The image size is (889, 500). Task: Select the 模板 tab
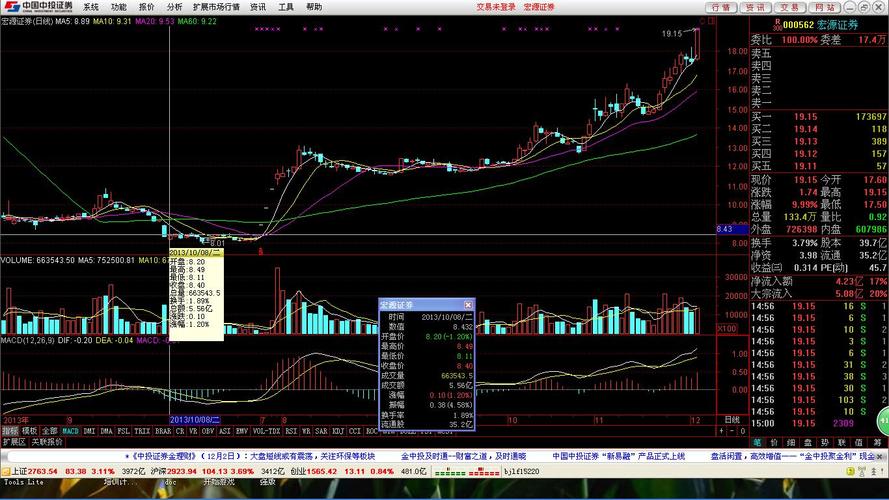(29, 431)
